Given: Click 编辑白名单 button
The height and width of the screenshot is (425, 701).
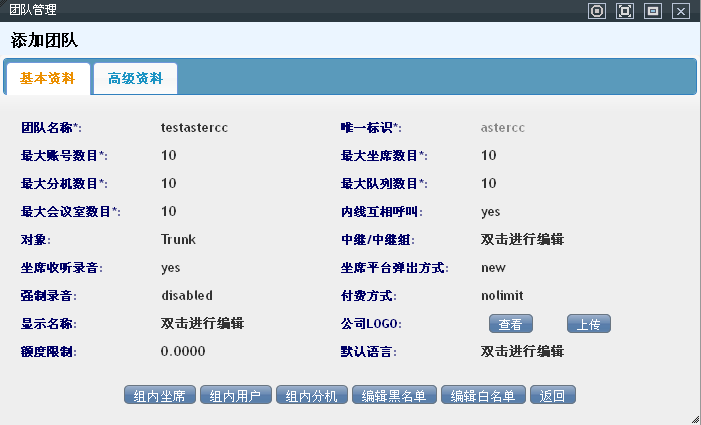Looking at the screenshot, I should point(483,395).
